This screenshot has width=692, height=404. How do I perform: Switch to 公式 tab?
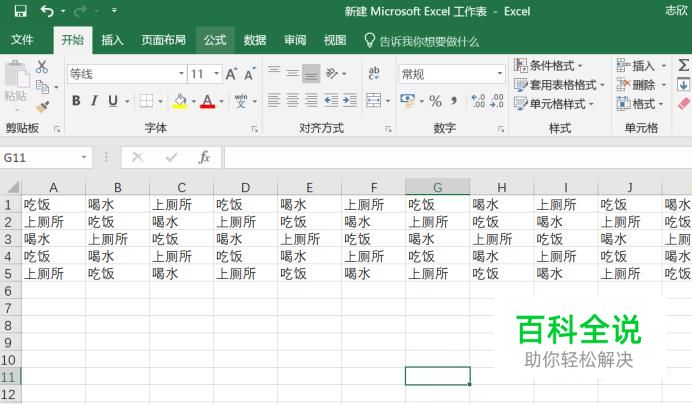pyautogui.click(x=215, y=40)
